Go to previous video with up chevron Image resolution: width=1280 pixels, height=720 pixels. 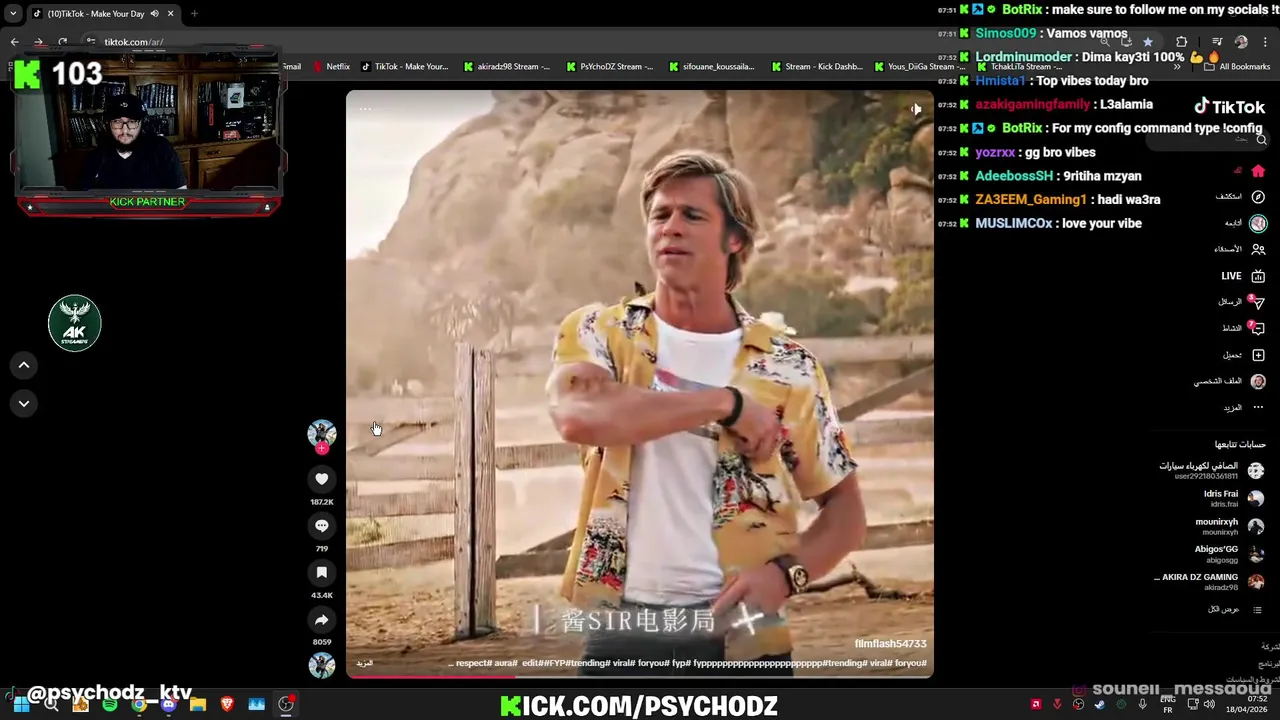coord(24,365)
